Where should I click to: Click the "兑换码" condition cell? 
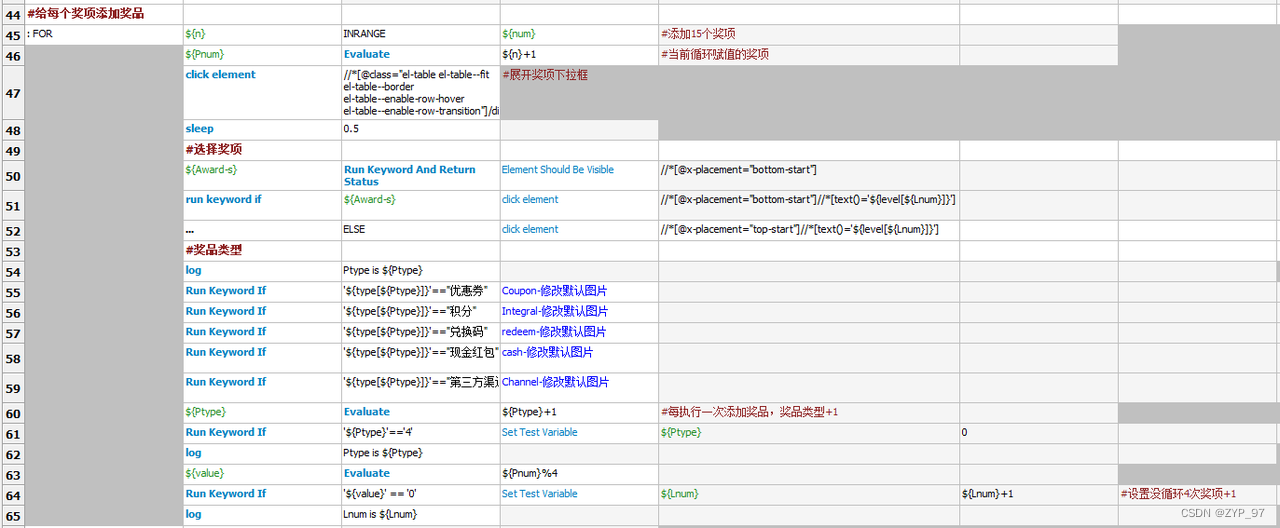pyautogui.click(x=420, y=332)
